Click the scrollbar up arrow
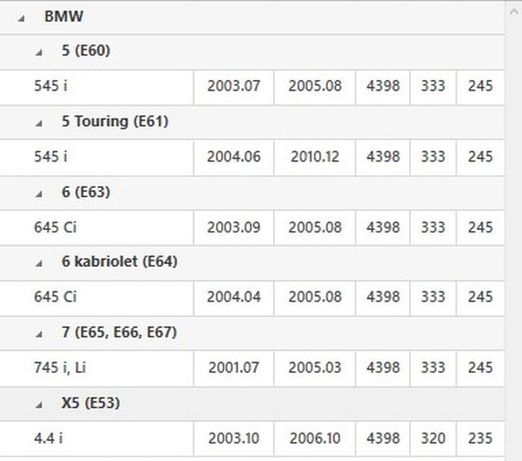The height and width of the screenshot is (461, 522). click(514, 12)
